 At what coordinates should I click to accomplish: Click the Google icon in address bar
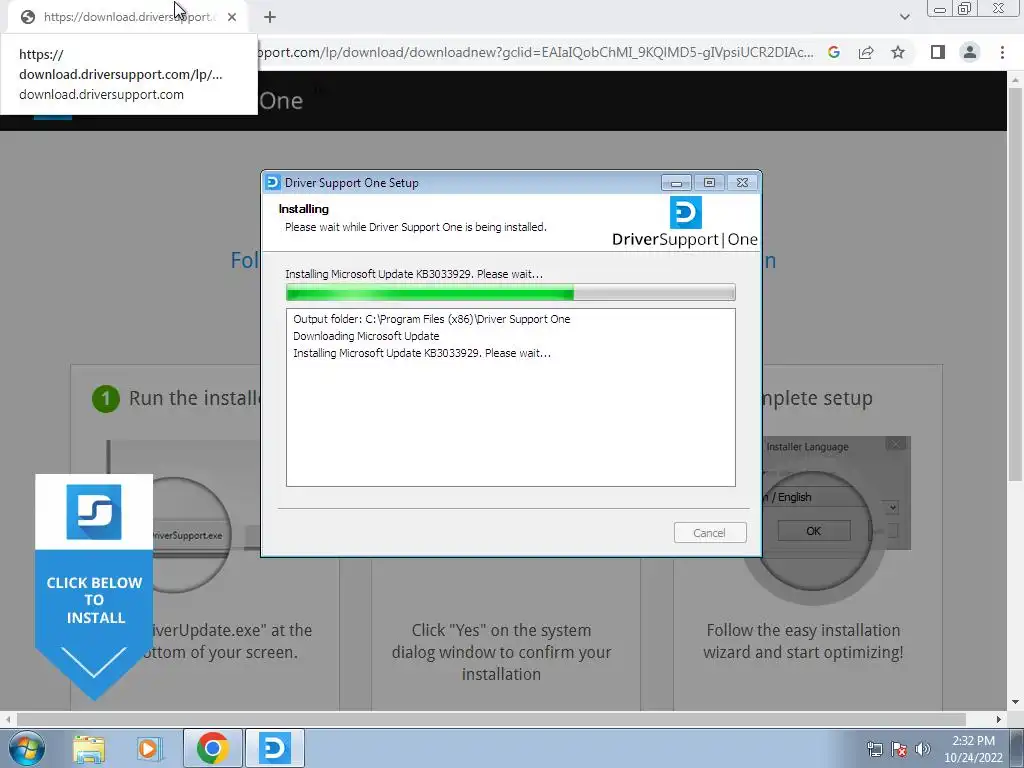(834, 52)
